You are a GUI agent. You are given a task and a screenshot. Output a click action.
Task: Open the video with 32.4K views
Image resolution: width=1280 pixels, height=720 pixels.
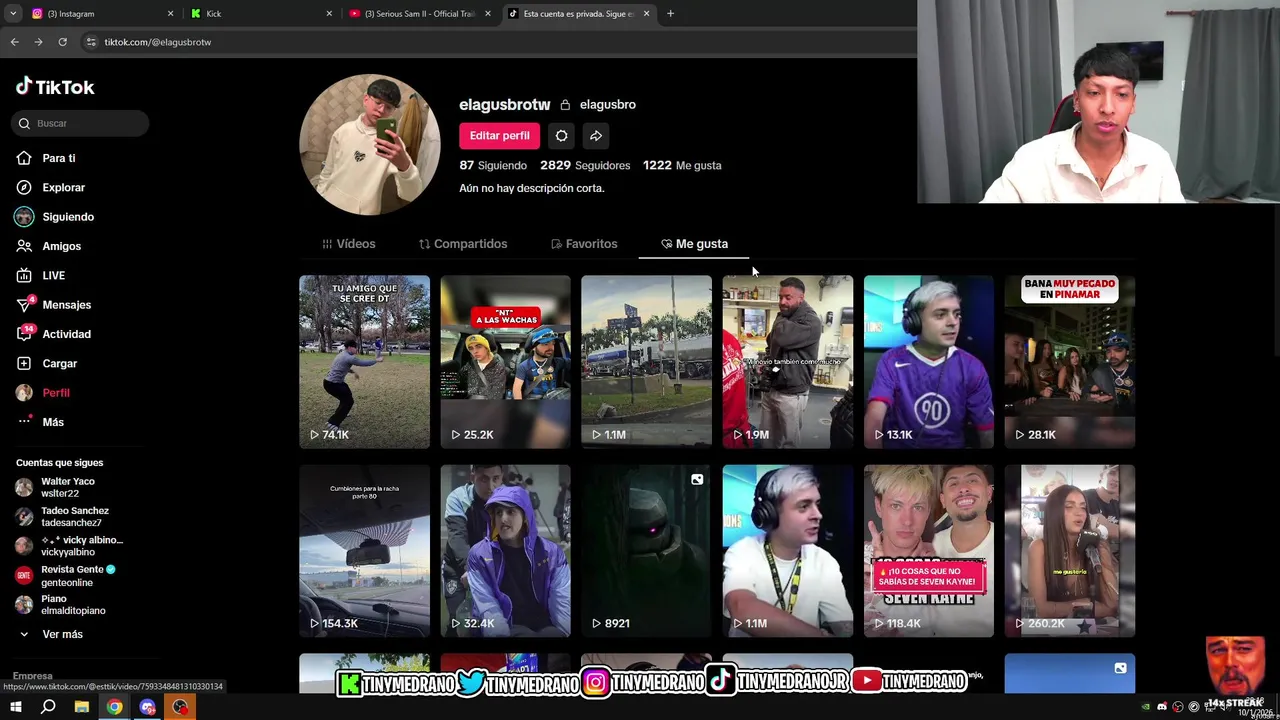click(x=505, y=550)
